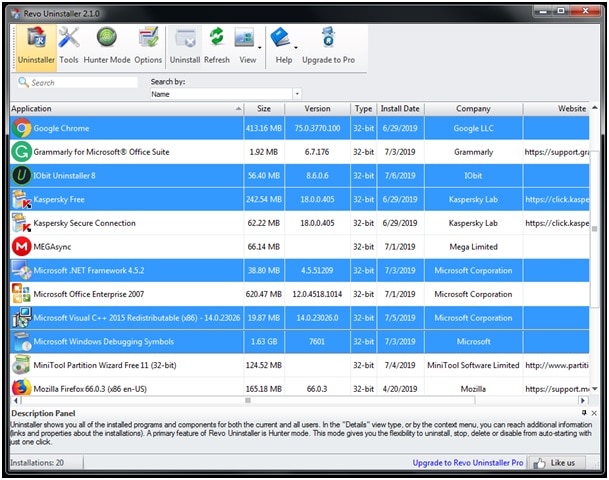Expand the Help dropdown arrow
The height and width of the screenshot is (480, 609).
pyautogui.click(x=296, y=48)
